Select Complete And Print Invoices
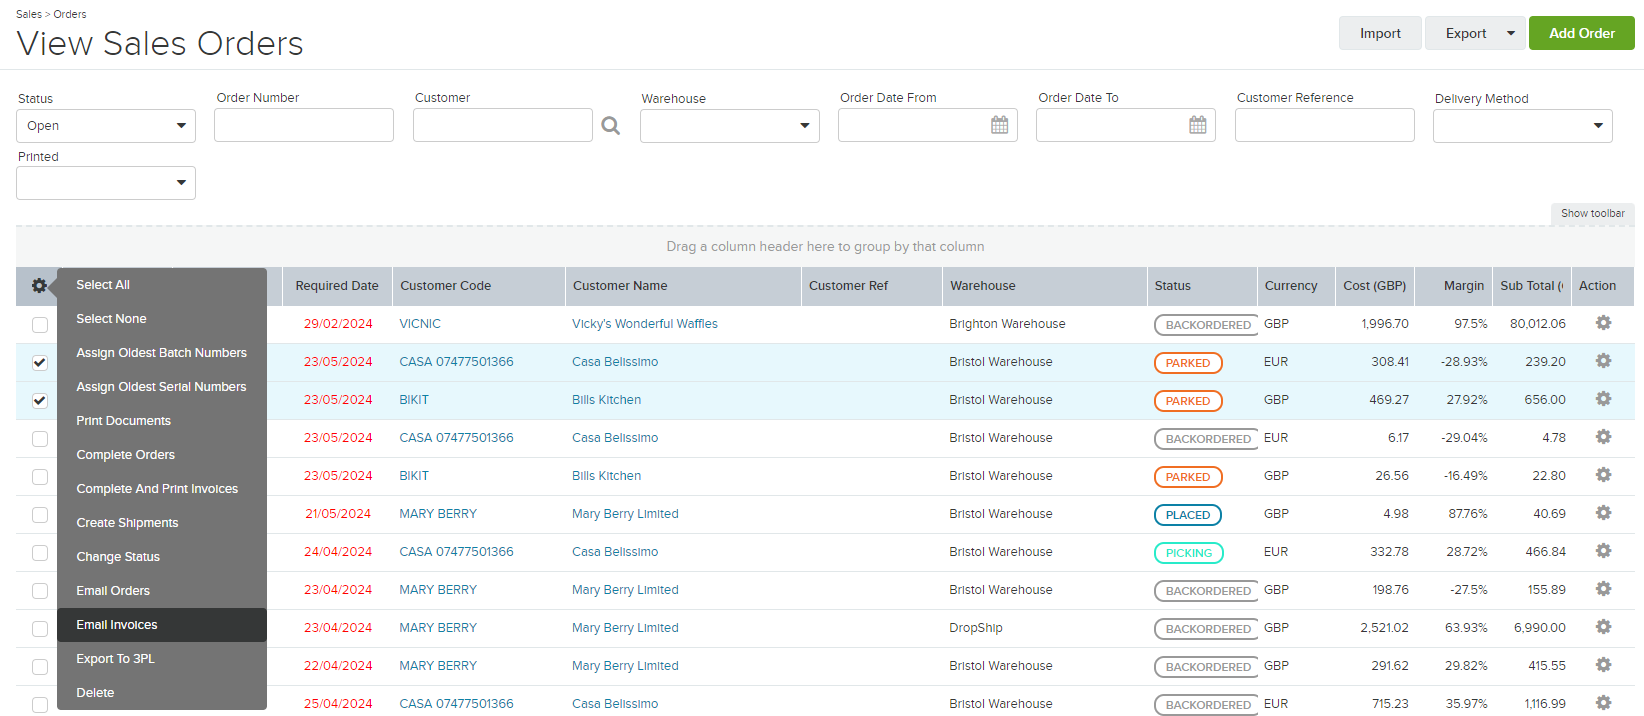This screenshot has height=716, width=1644. tap(162, 489)
